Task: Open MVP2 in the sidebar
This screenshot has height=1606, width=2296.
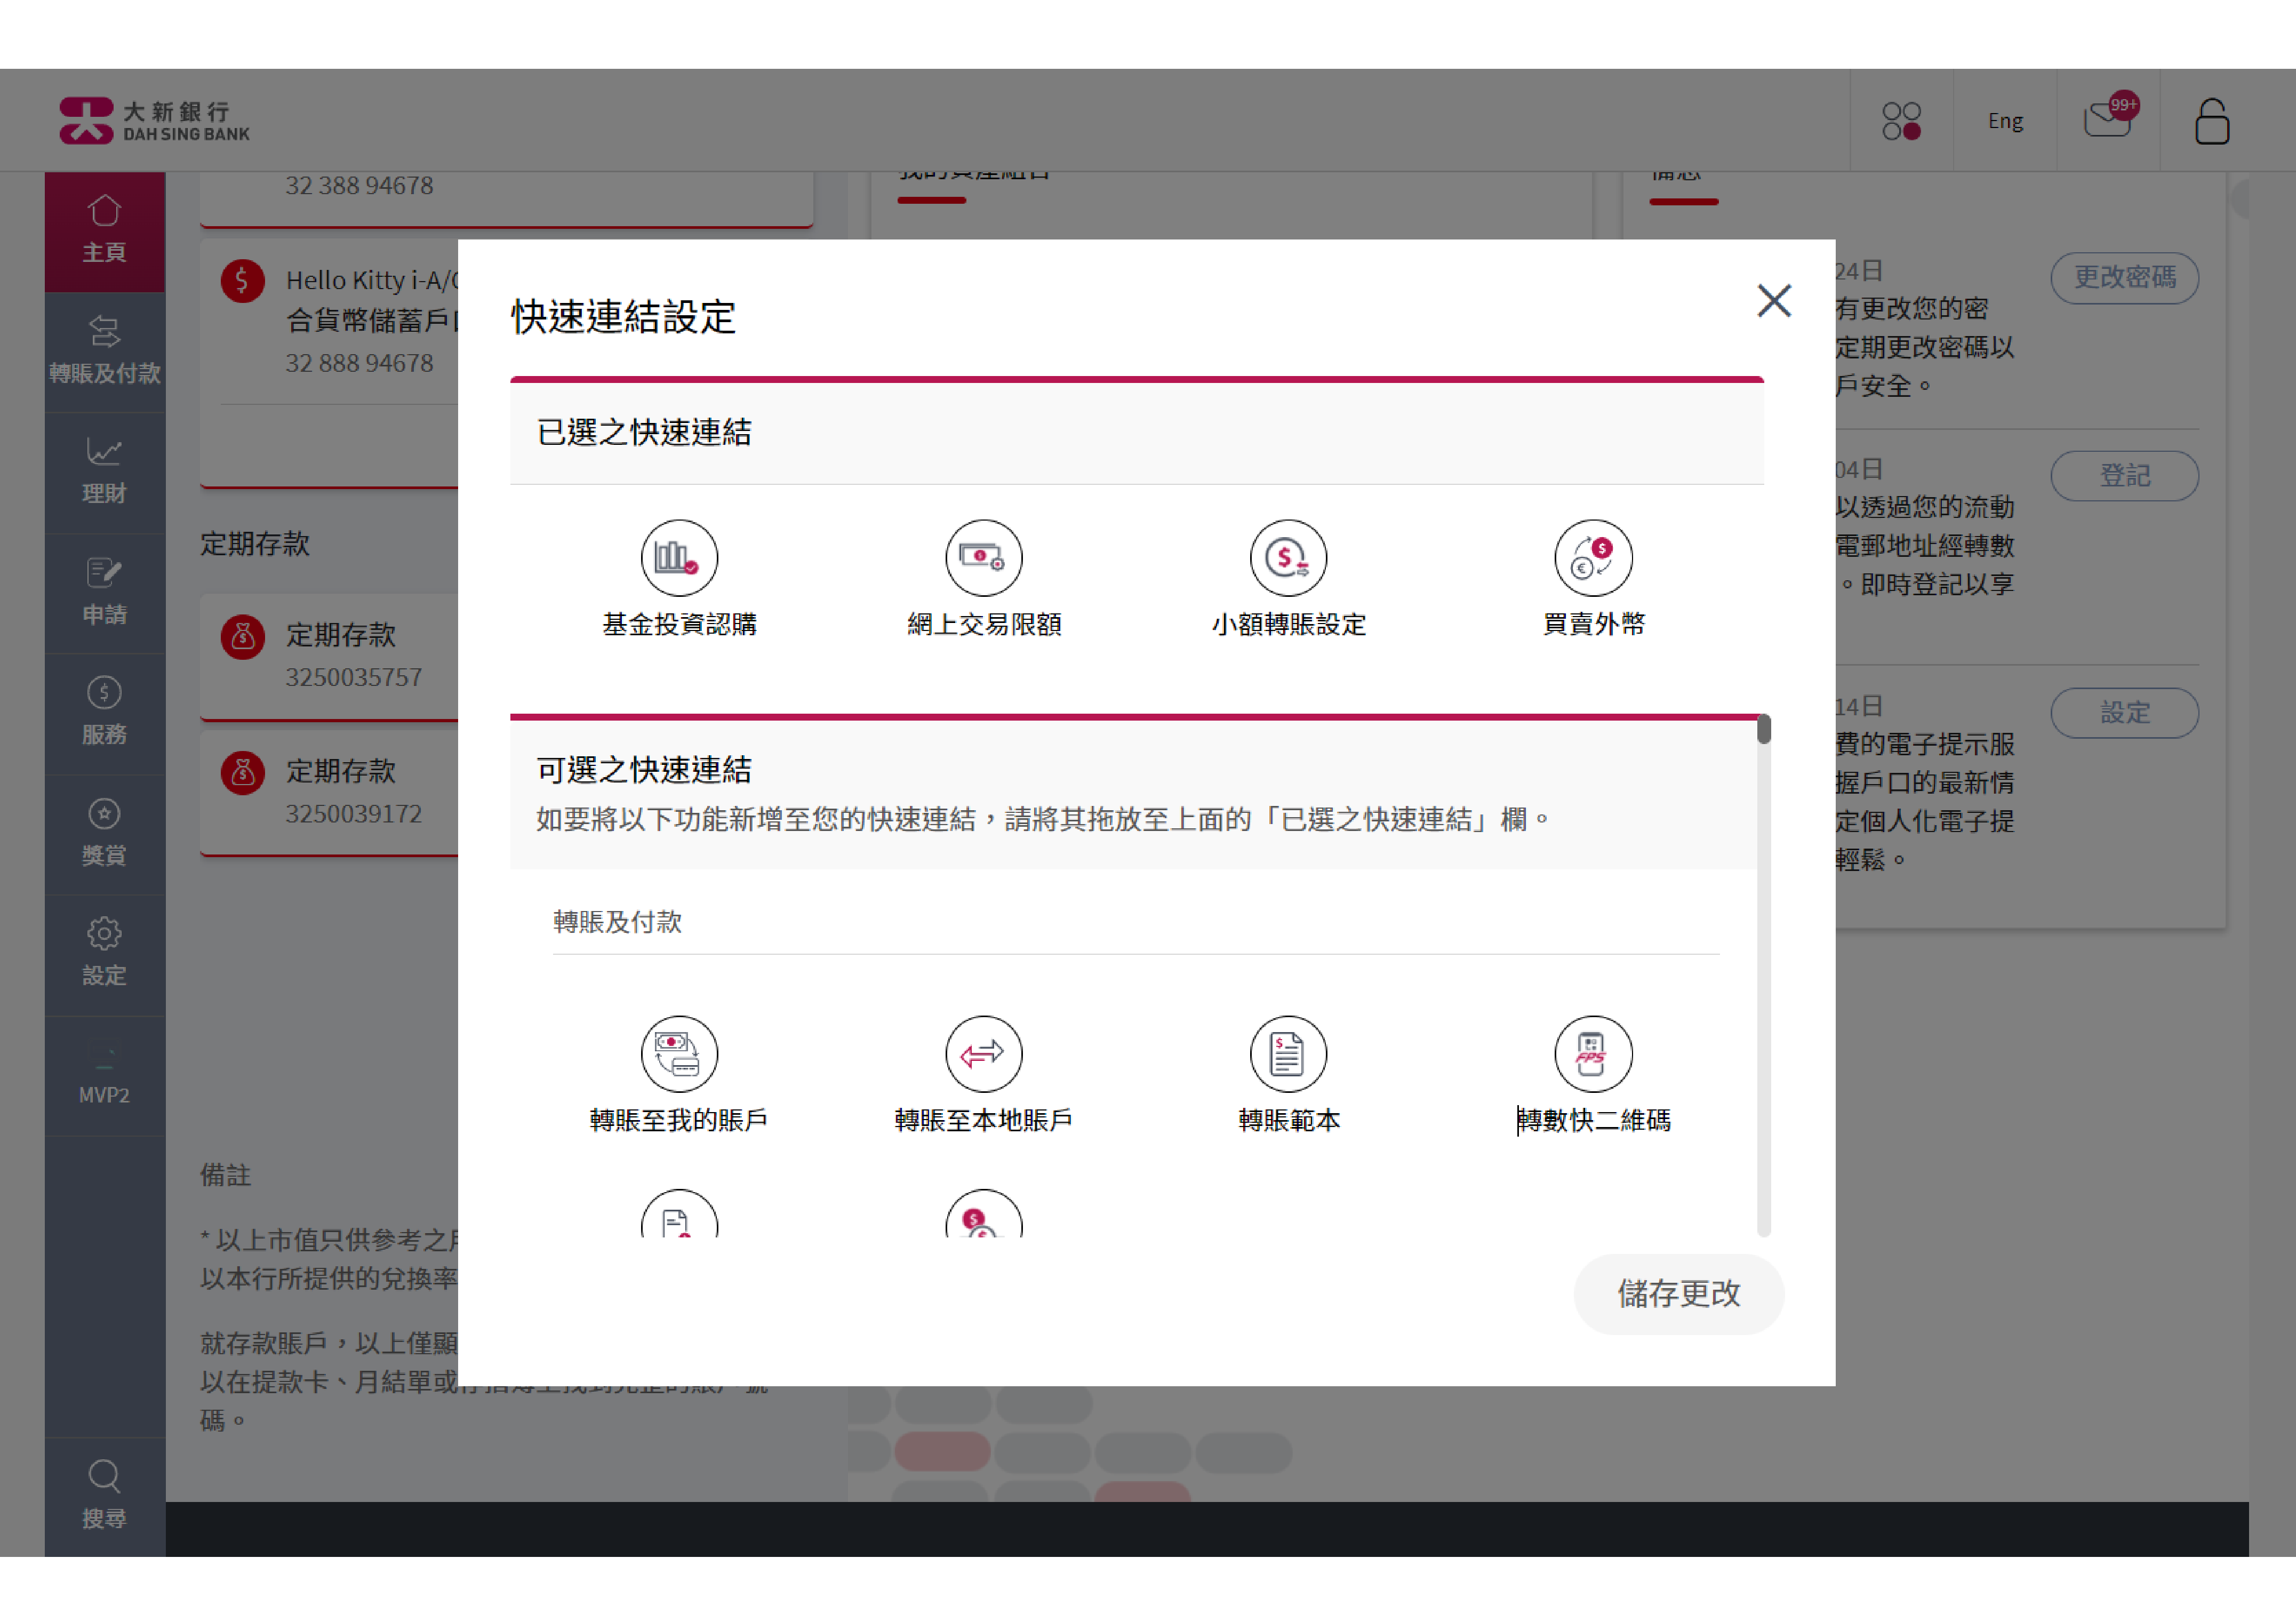Action: [104, 1075]
